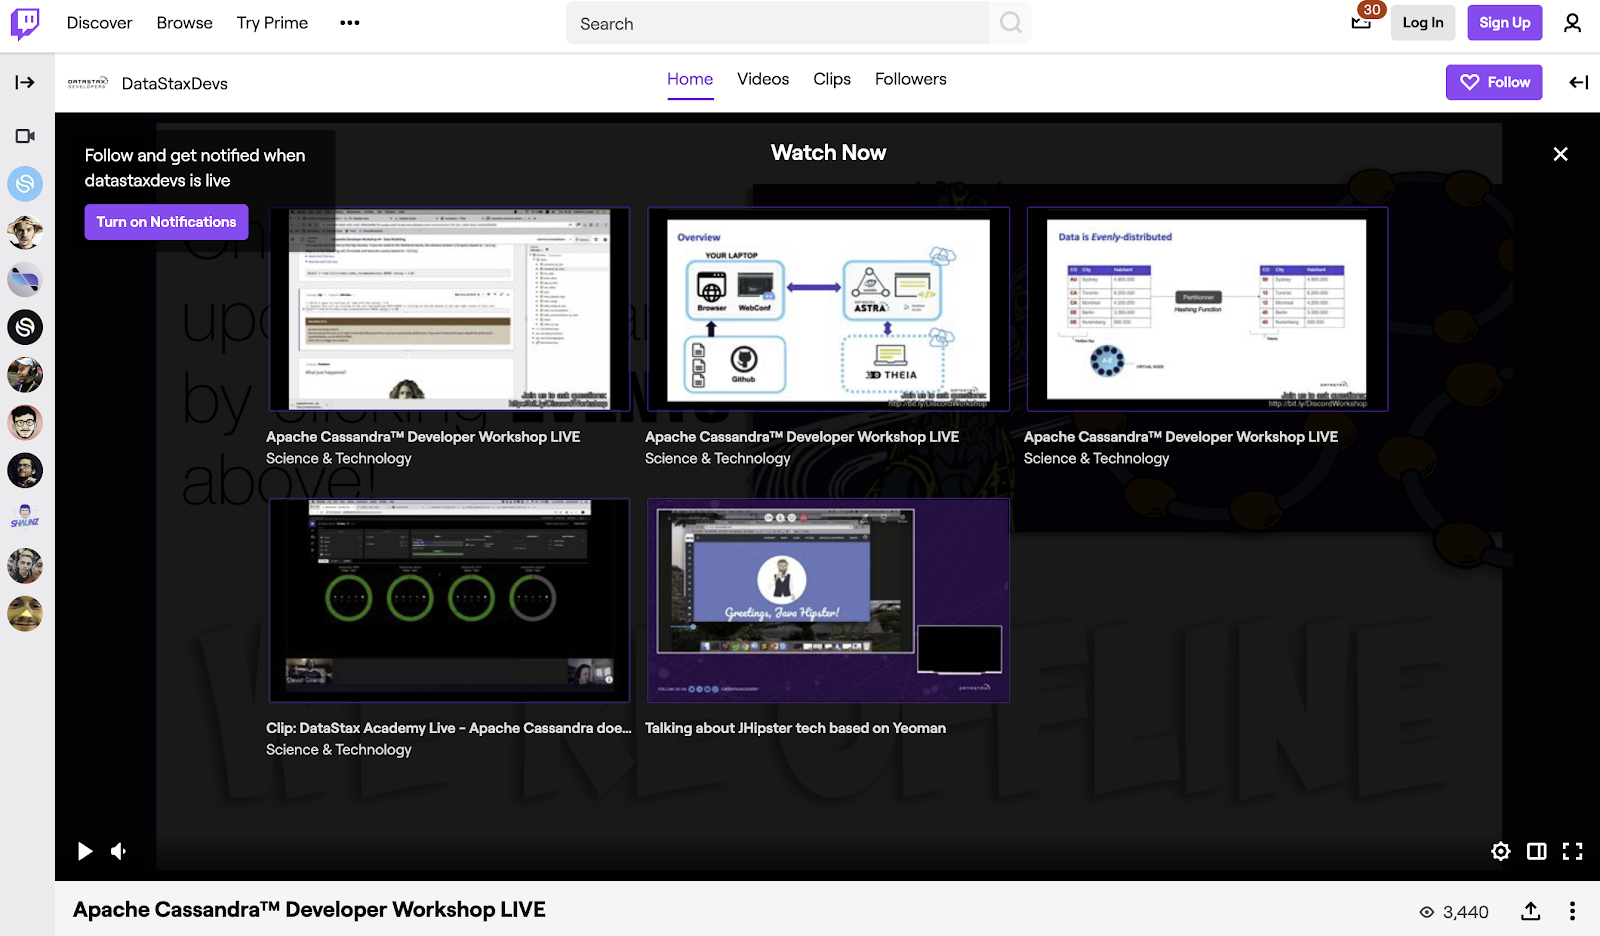Image resolution: width=1600 pixels, height=936 pixels.
Task: Play the video stream
Action: point(85,851)
